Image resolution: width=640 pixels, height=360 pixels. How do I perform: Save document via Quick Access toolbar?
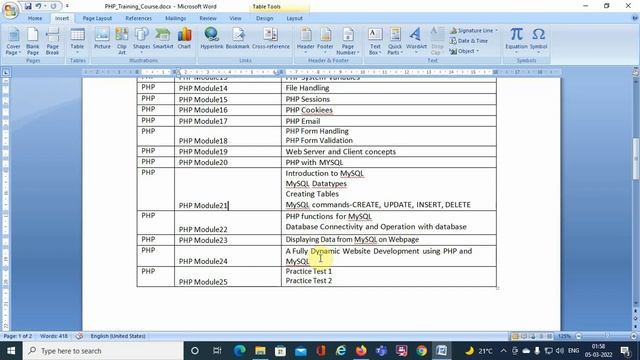(x=28, y=6)
